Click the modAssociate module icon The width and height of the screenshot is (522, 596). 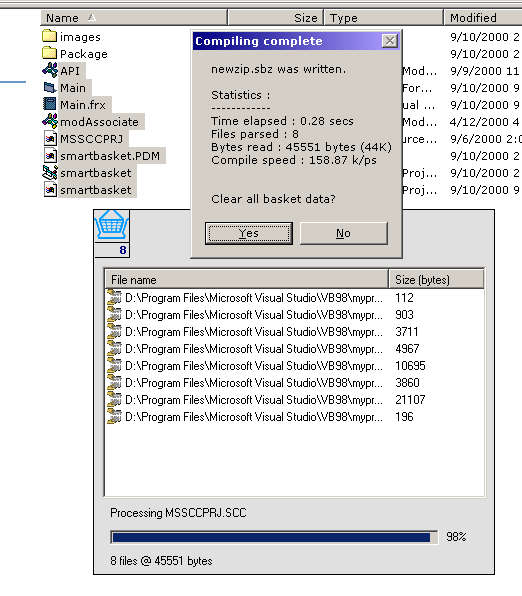(x=50, y=121)
